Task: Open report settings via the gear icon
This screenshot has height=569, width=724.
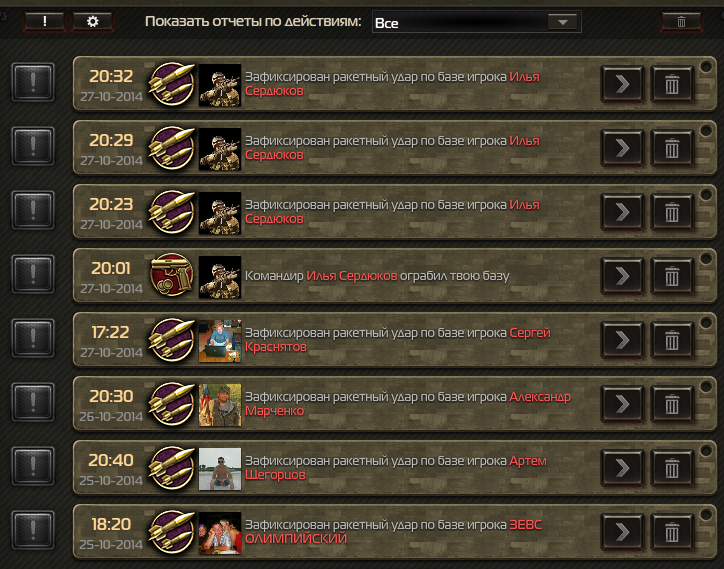Action: click(92, 21)
